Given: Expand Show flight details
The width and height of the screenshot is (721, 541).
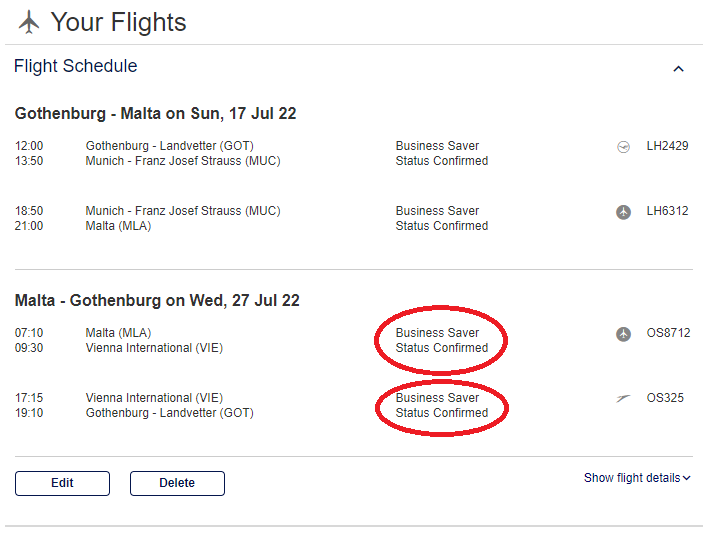Looking at the screenshot, I should point(637,478).
